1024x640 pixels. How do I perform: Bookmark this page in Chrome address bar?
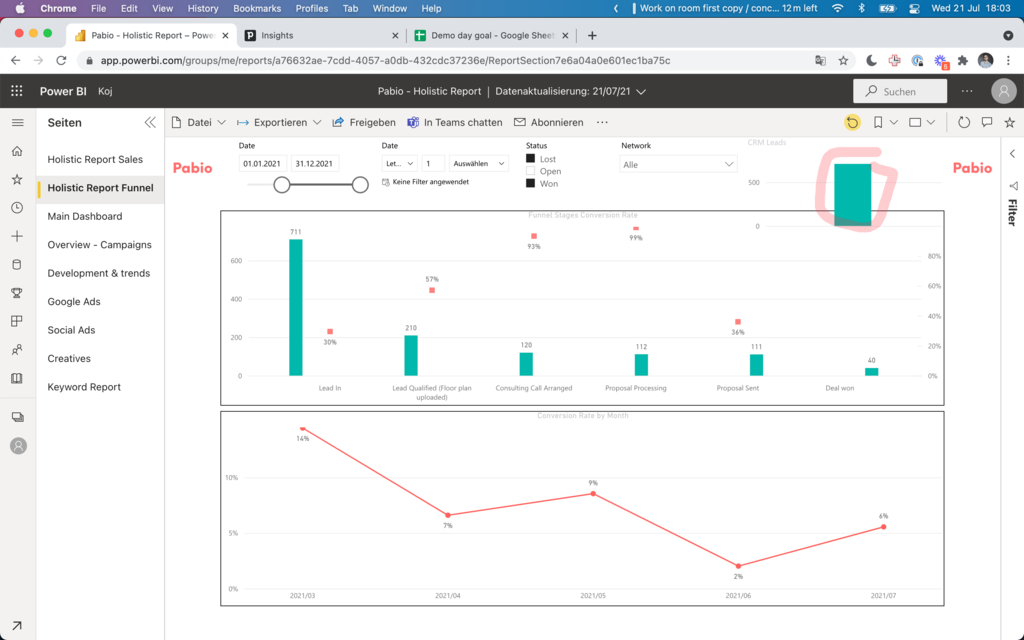(x=843, y=60)
